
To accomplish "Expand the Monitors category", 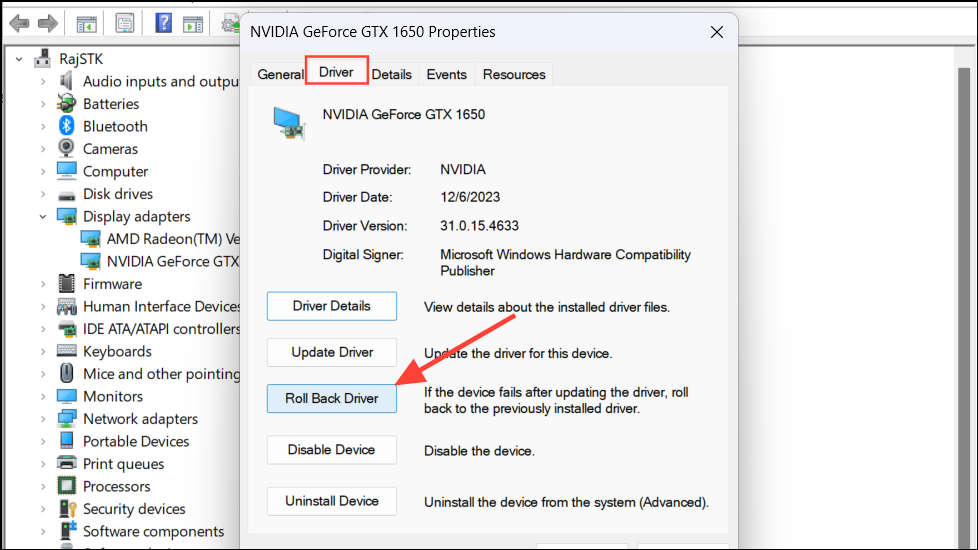I will tap(43, 396).
